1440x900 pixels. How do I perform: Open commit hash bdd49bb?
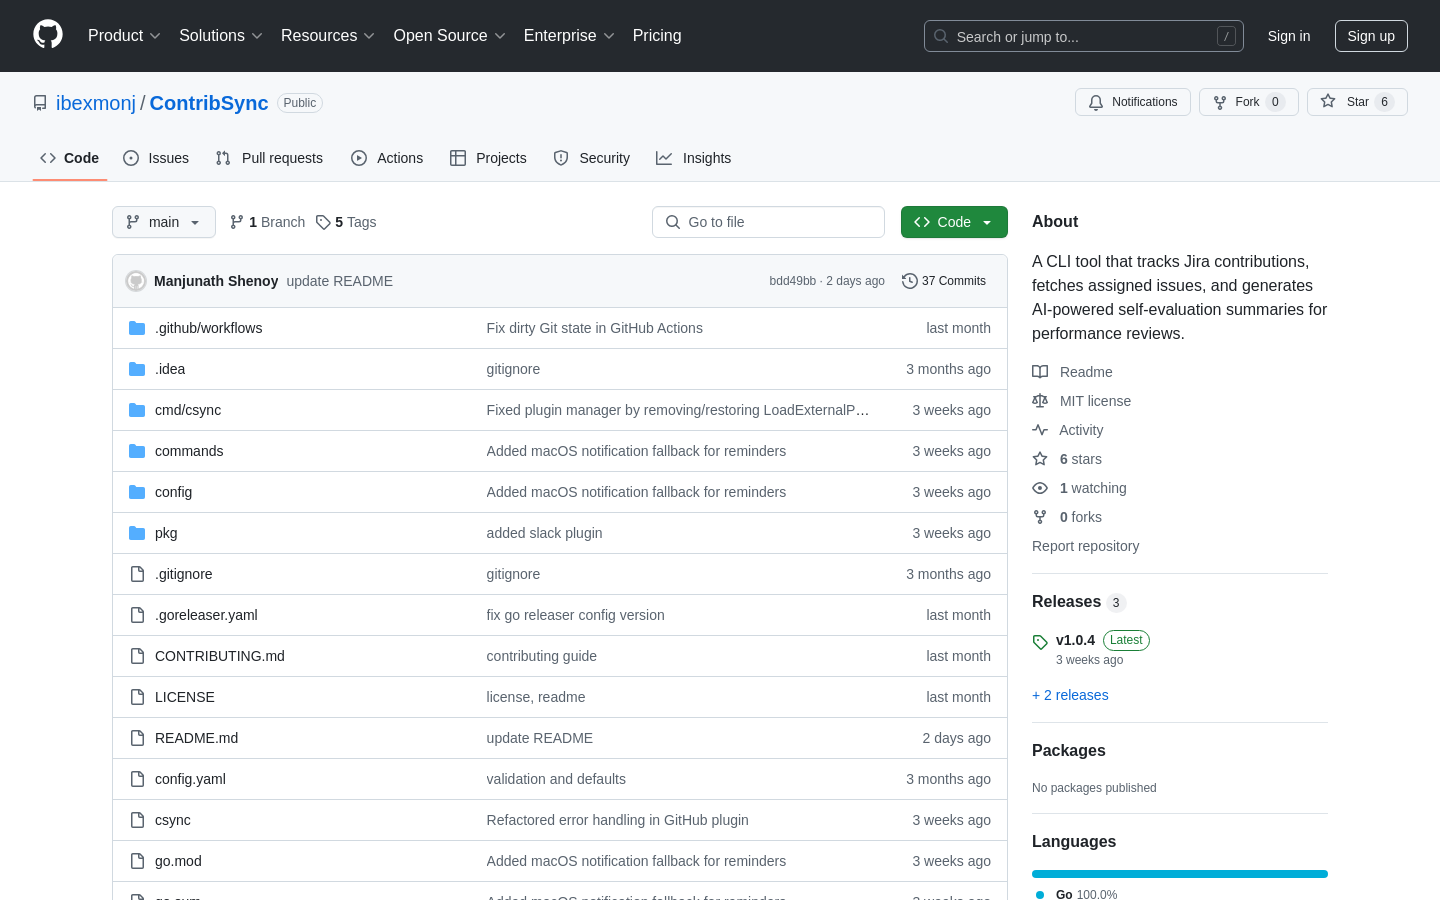(792, 281)
